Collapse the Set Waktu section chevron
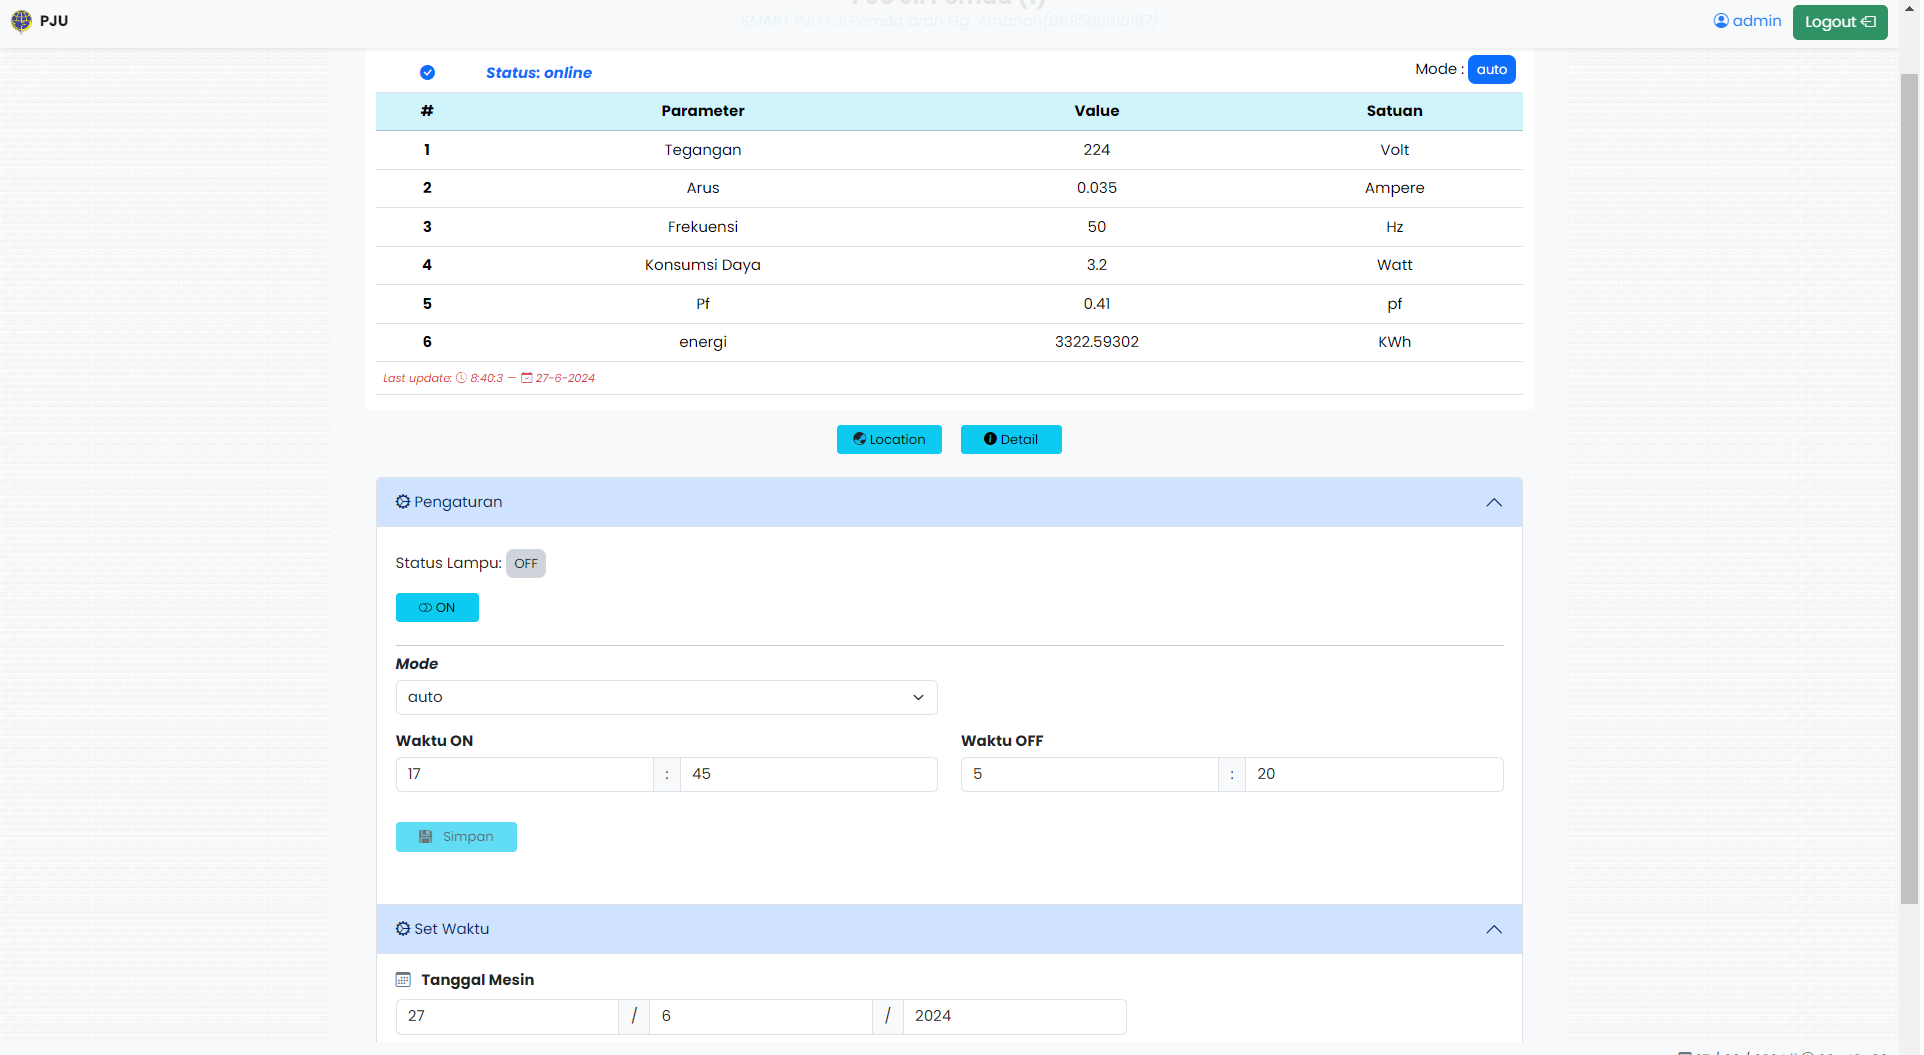 coord(1493,930)
